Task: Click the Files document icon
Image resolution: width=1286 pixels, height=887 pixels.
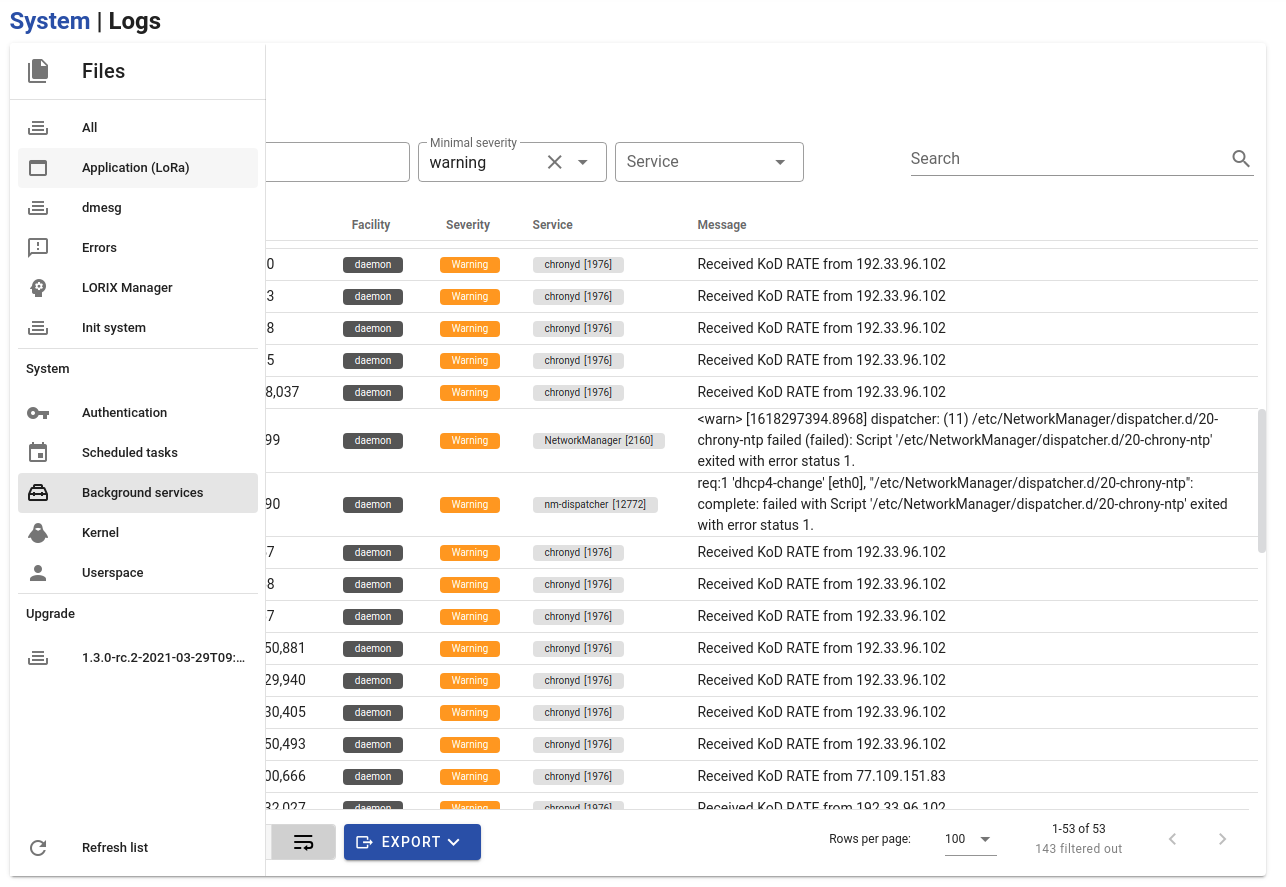Action: click(x=38, y=71)
